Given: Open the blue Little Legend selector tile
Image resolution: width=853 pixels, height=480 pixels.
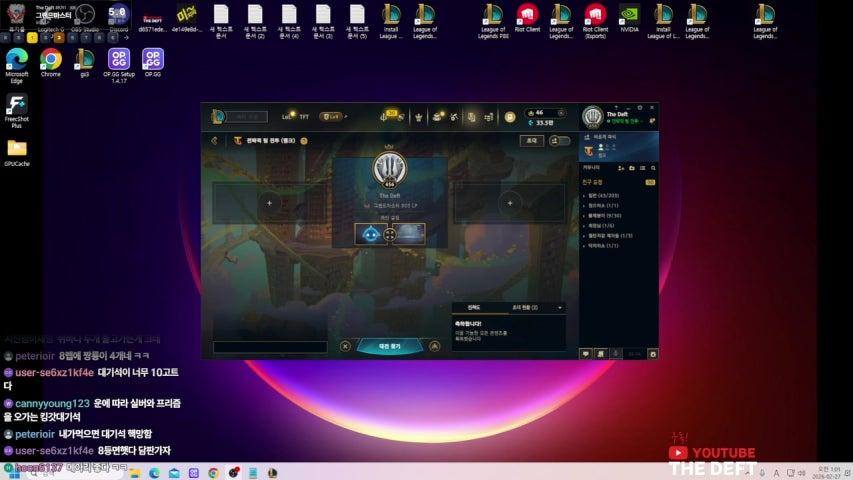Looking at the screenshot, I should (370, 234).
